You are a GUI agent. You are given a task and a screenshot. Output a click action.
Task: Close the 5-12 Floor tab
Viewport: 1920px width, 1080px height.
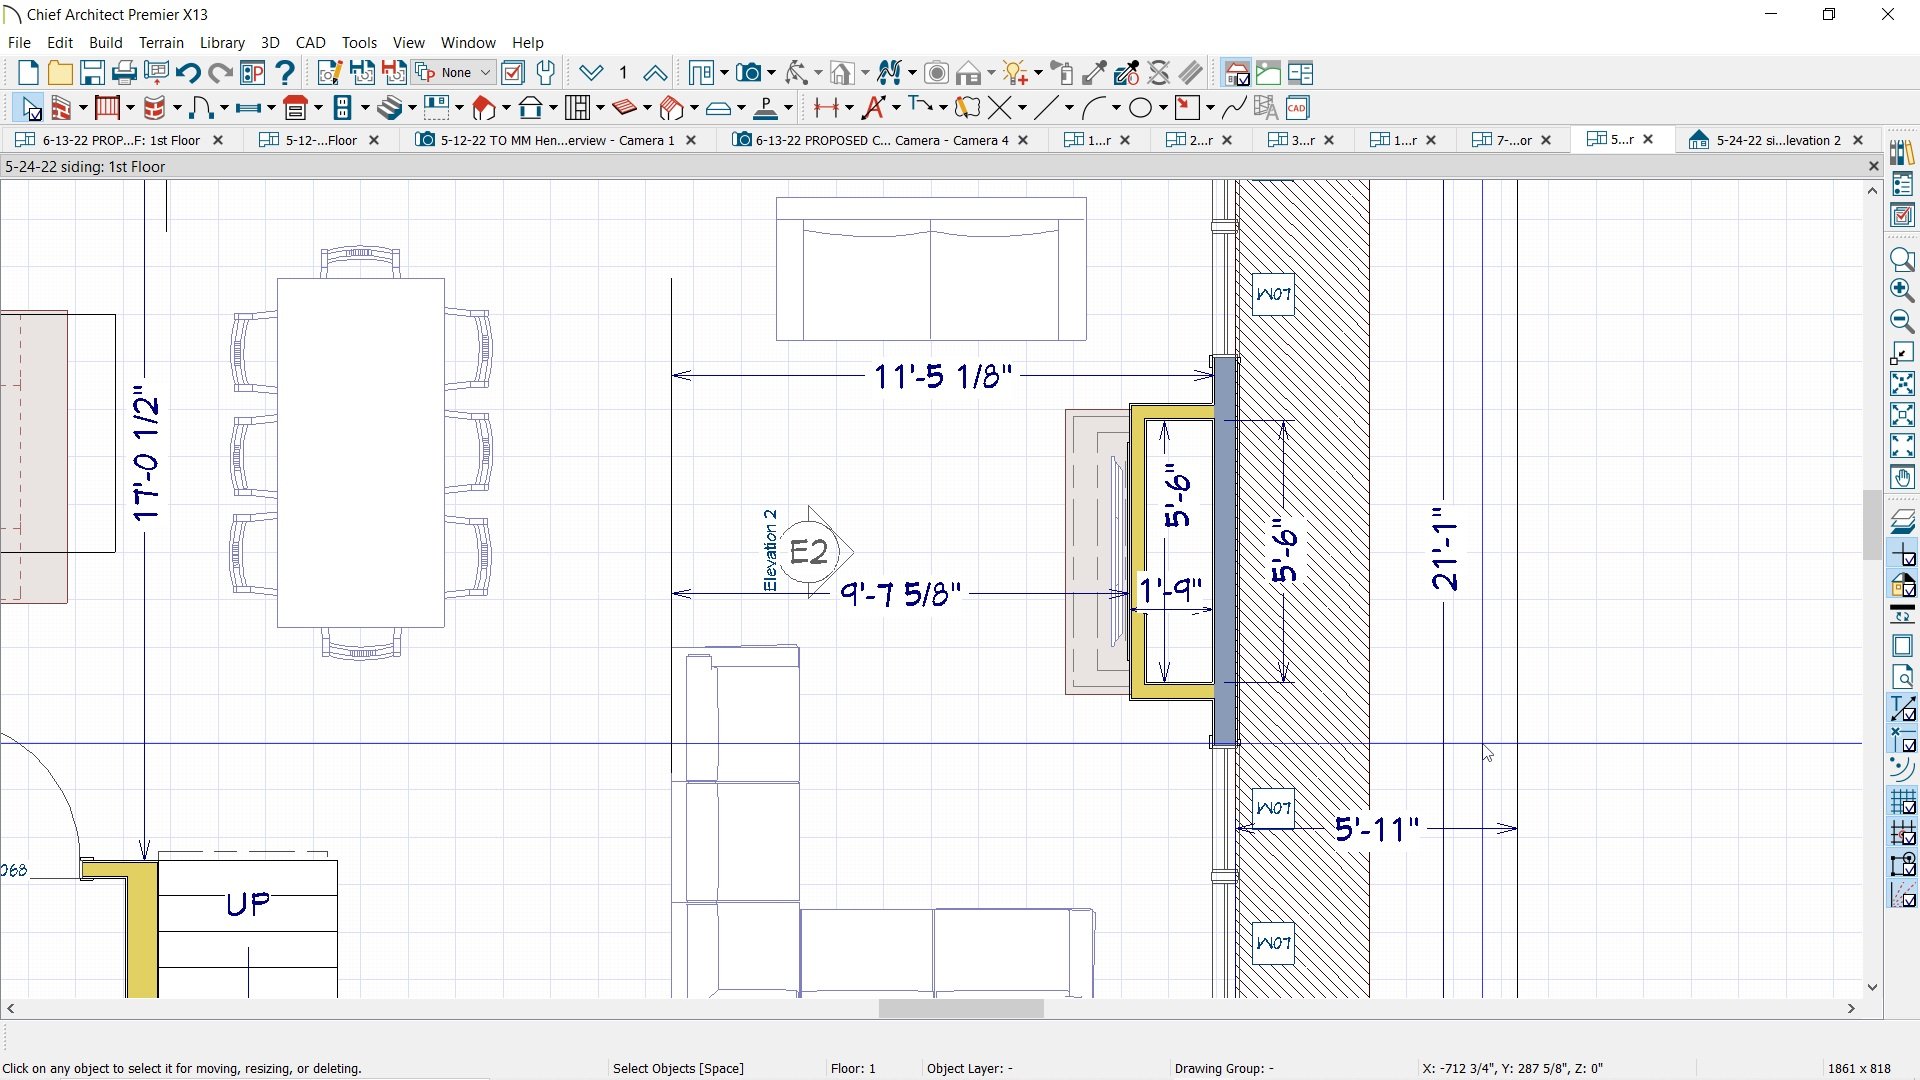point(374,140)
